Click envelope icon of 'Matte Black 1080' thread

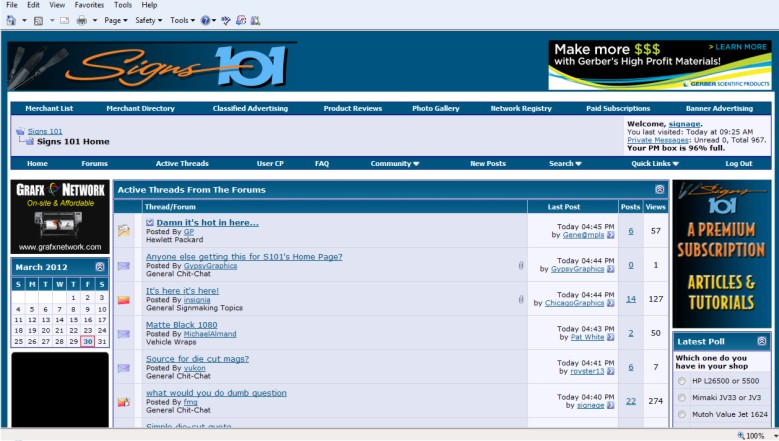click(124, 334)
